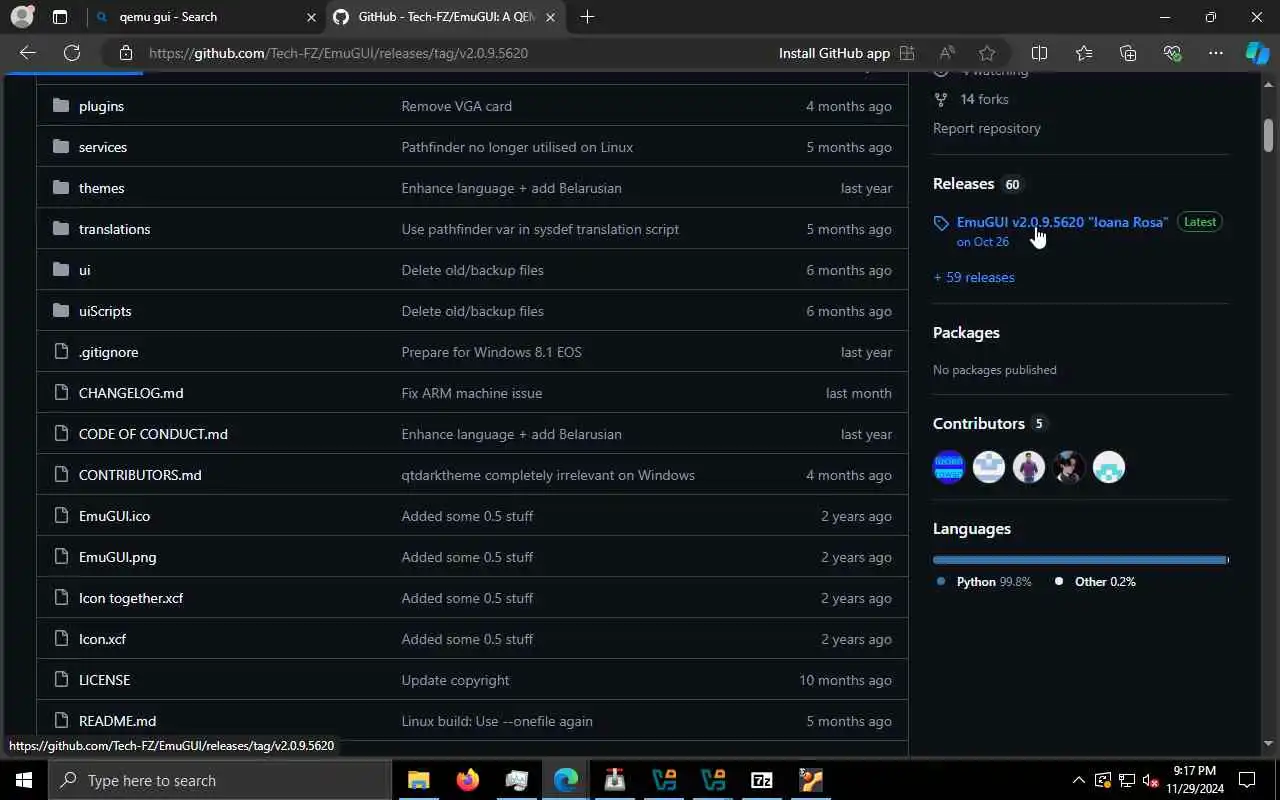Open commit 'Use pathfinder var in sysdef translation script'

click(540, 229)
